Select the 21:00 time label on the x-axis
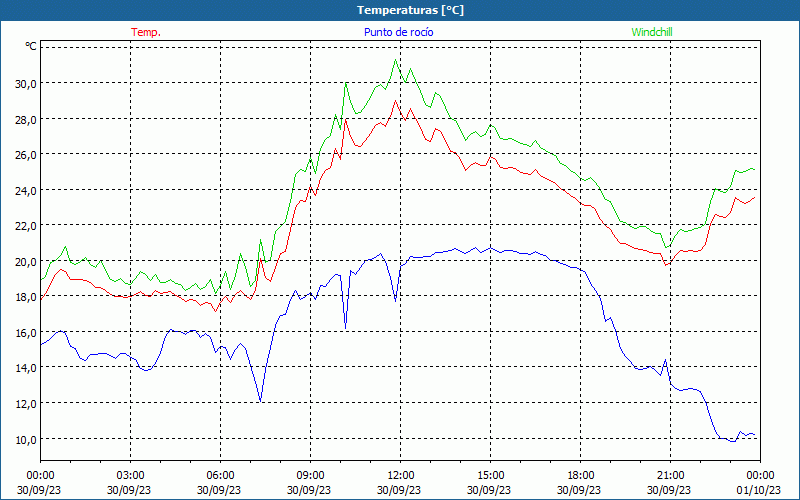The width and height of the screenshot is (800, 500). click(x=670, y=475)
